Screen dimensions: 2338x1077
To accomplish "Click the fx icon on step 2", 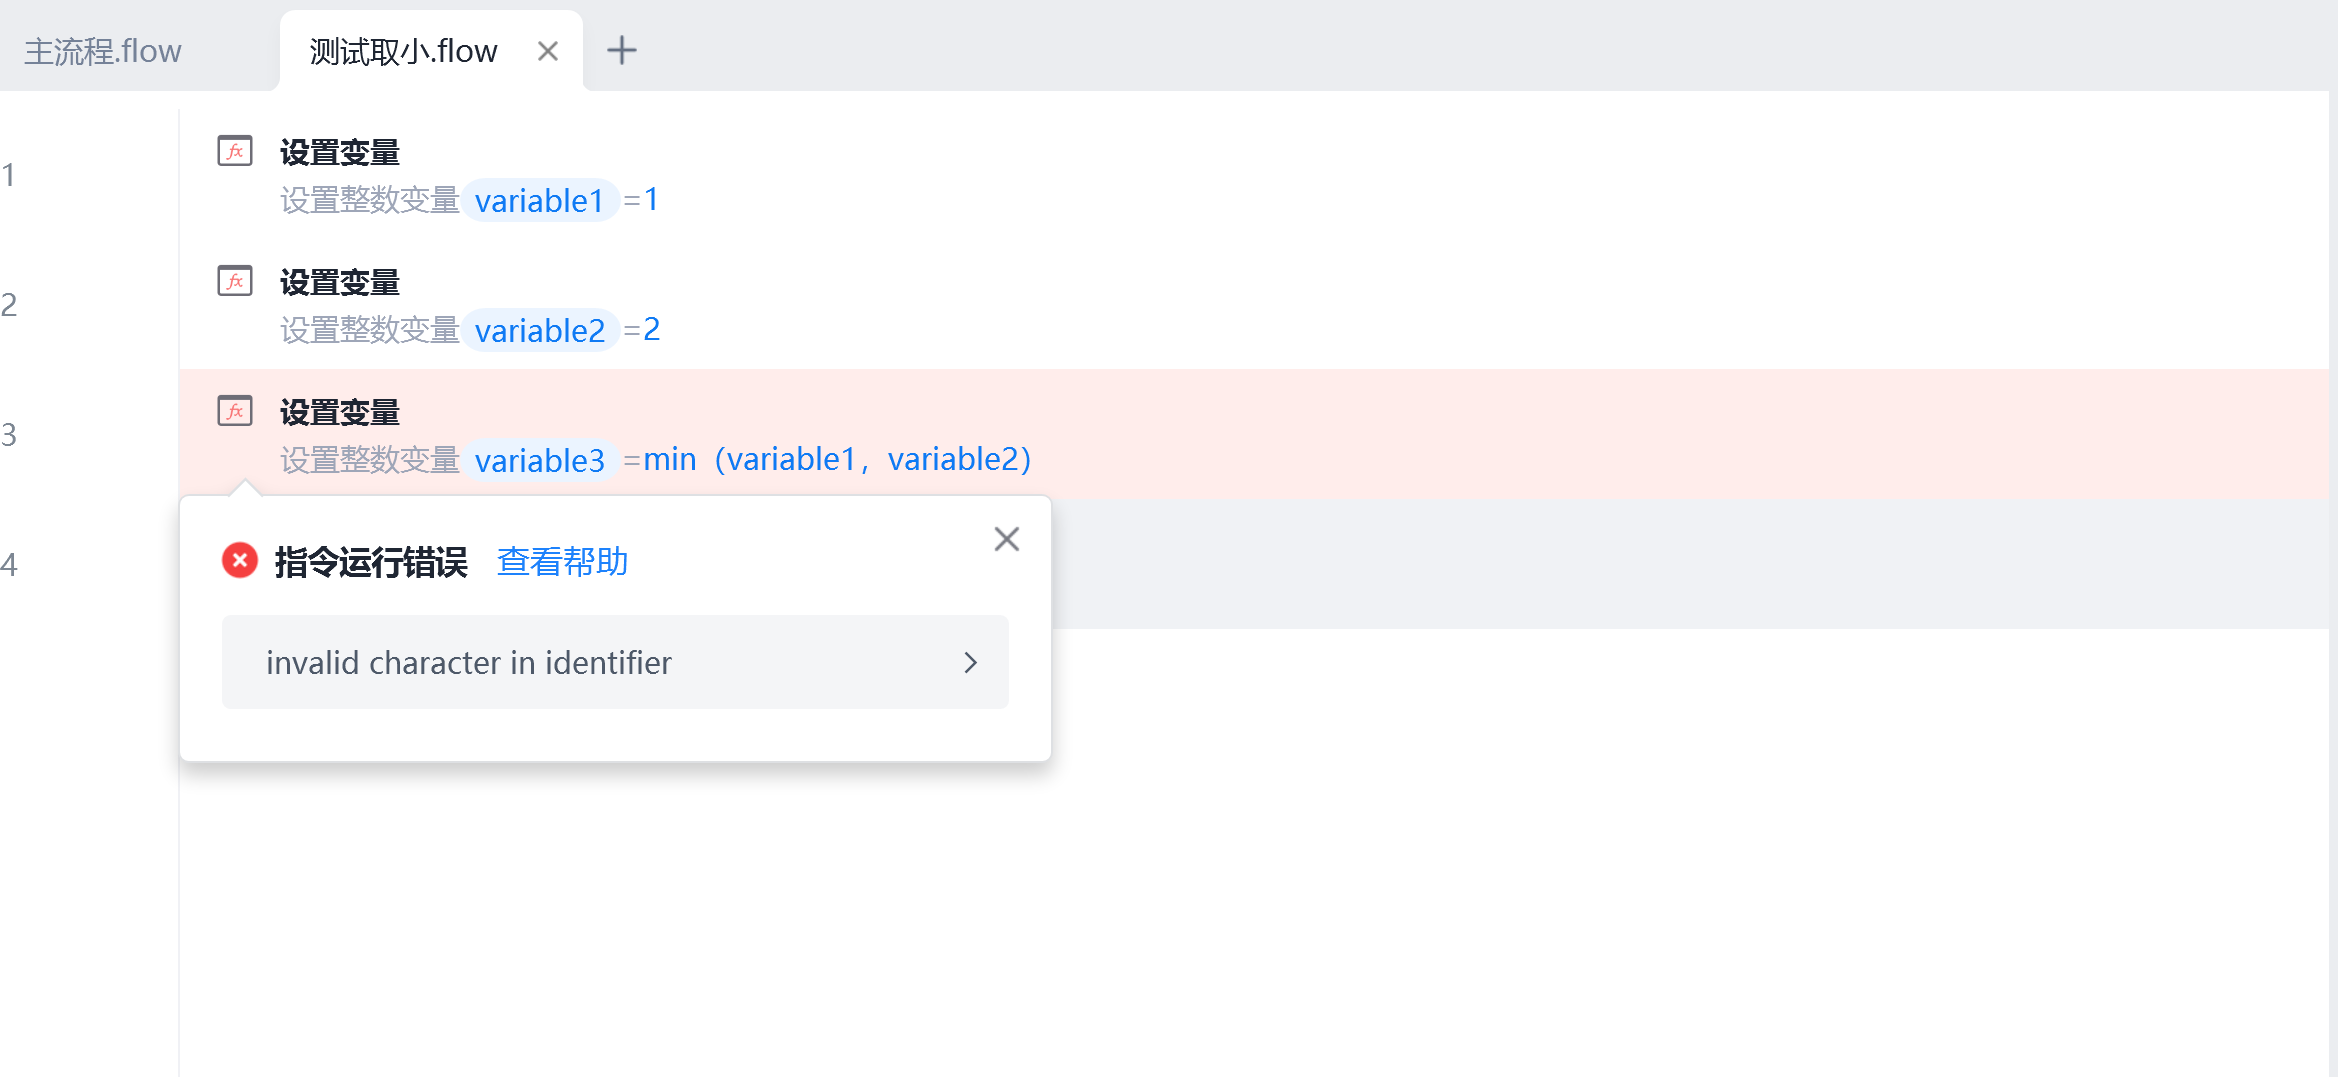I will point(235,281).
